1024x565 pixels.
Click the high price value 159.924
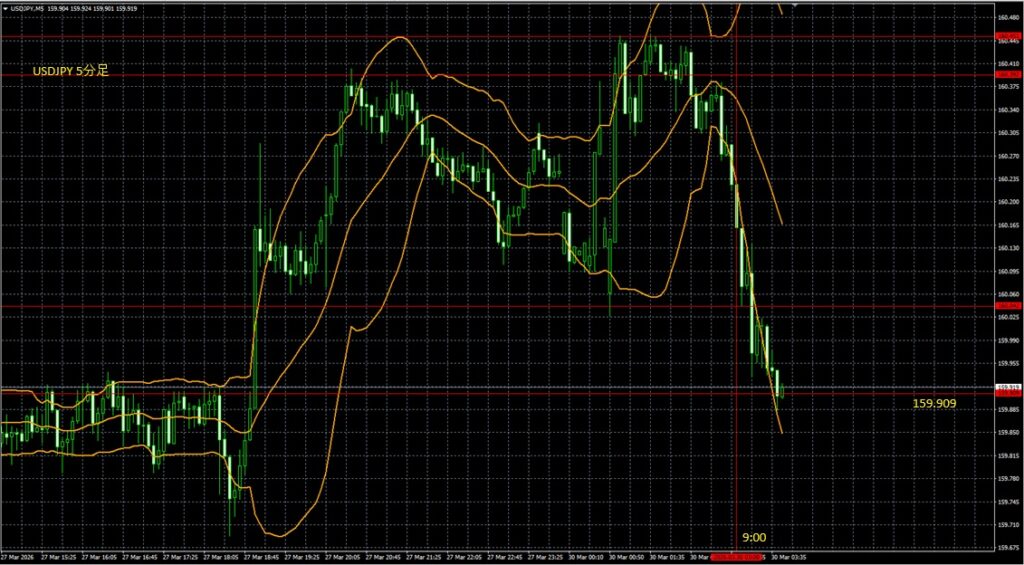pos(81,8)
